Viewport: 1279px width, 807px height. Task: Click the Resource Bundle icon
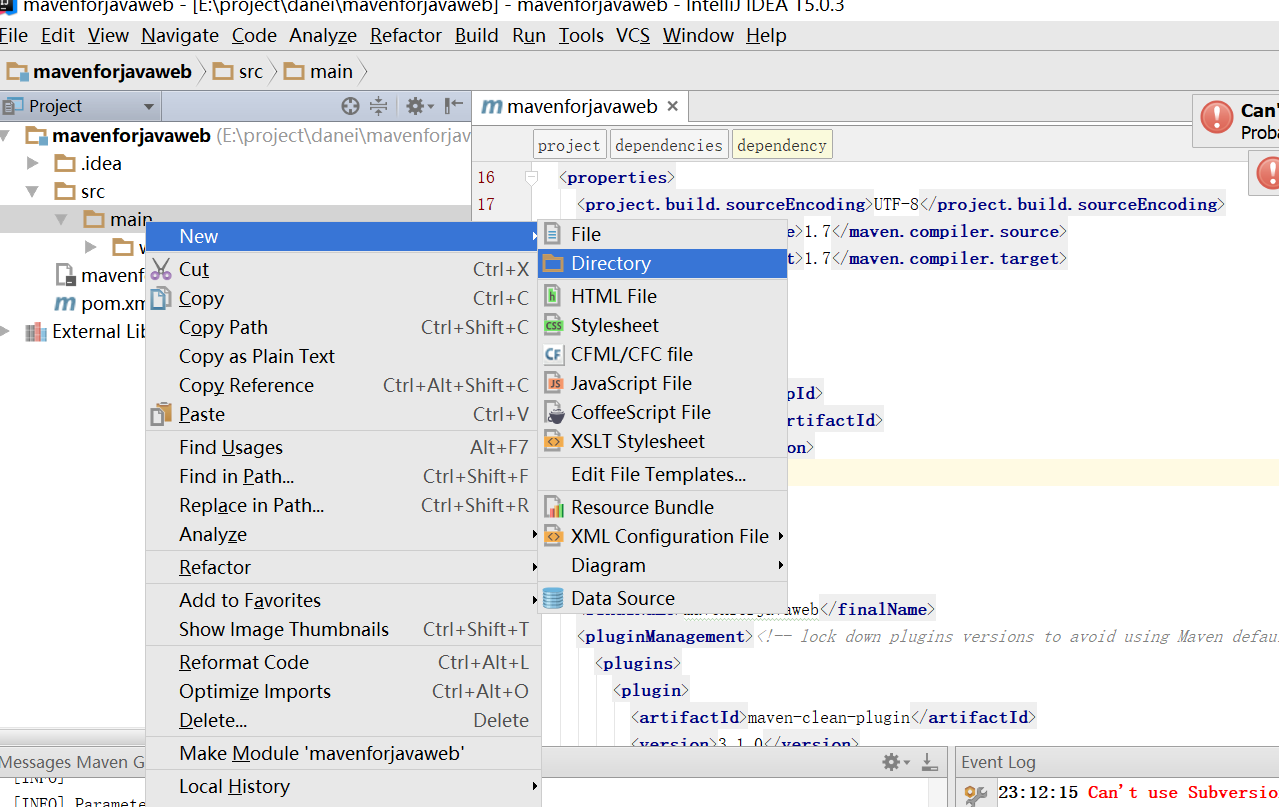click(x=553, y=507)
